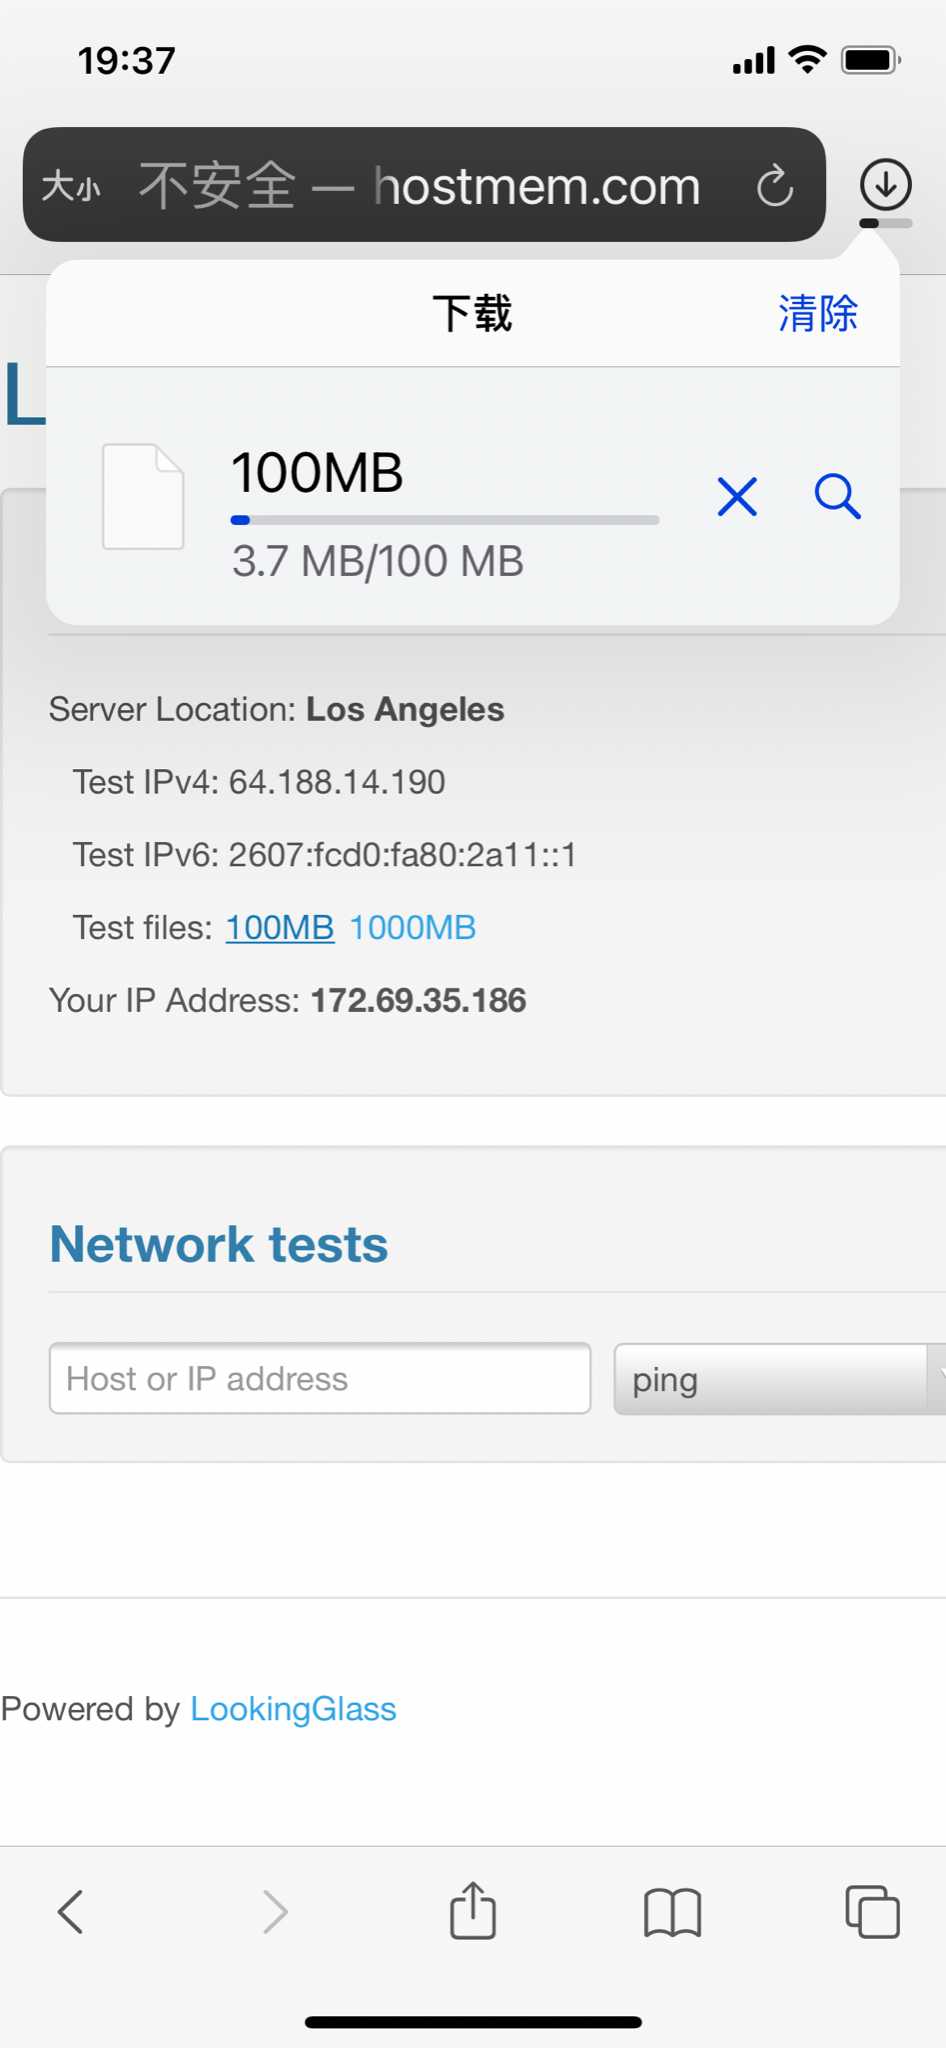Screen dimensions: 946x2048
Task: Download the 1000MB test file
Action: pos(412,928)
